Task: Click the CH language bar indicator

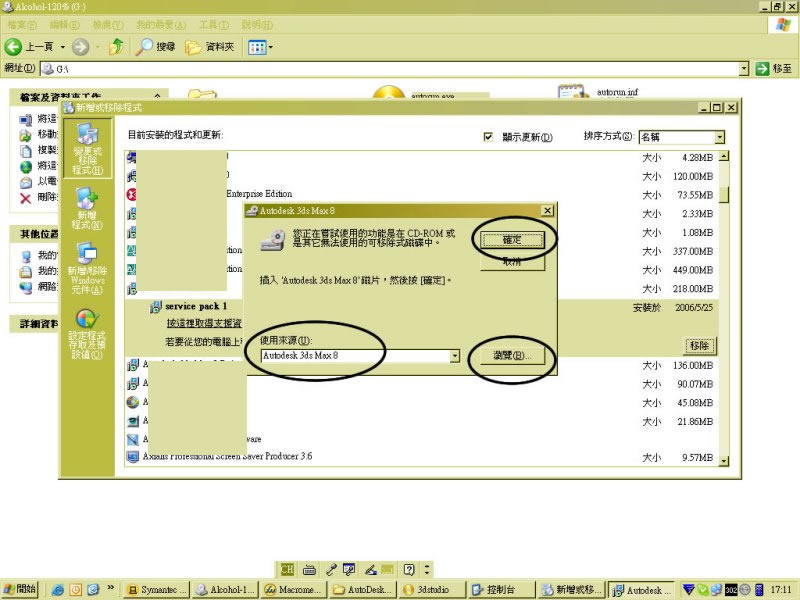Action: 287,569
